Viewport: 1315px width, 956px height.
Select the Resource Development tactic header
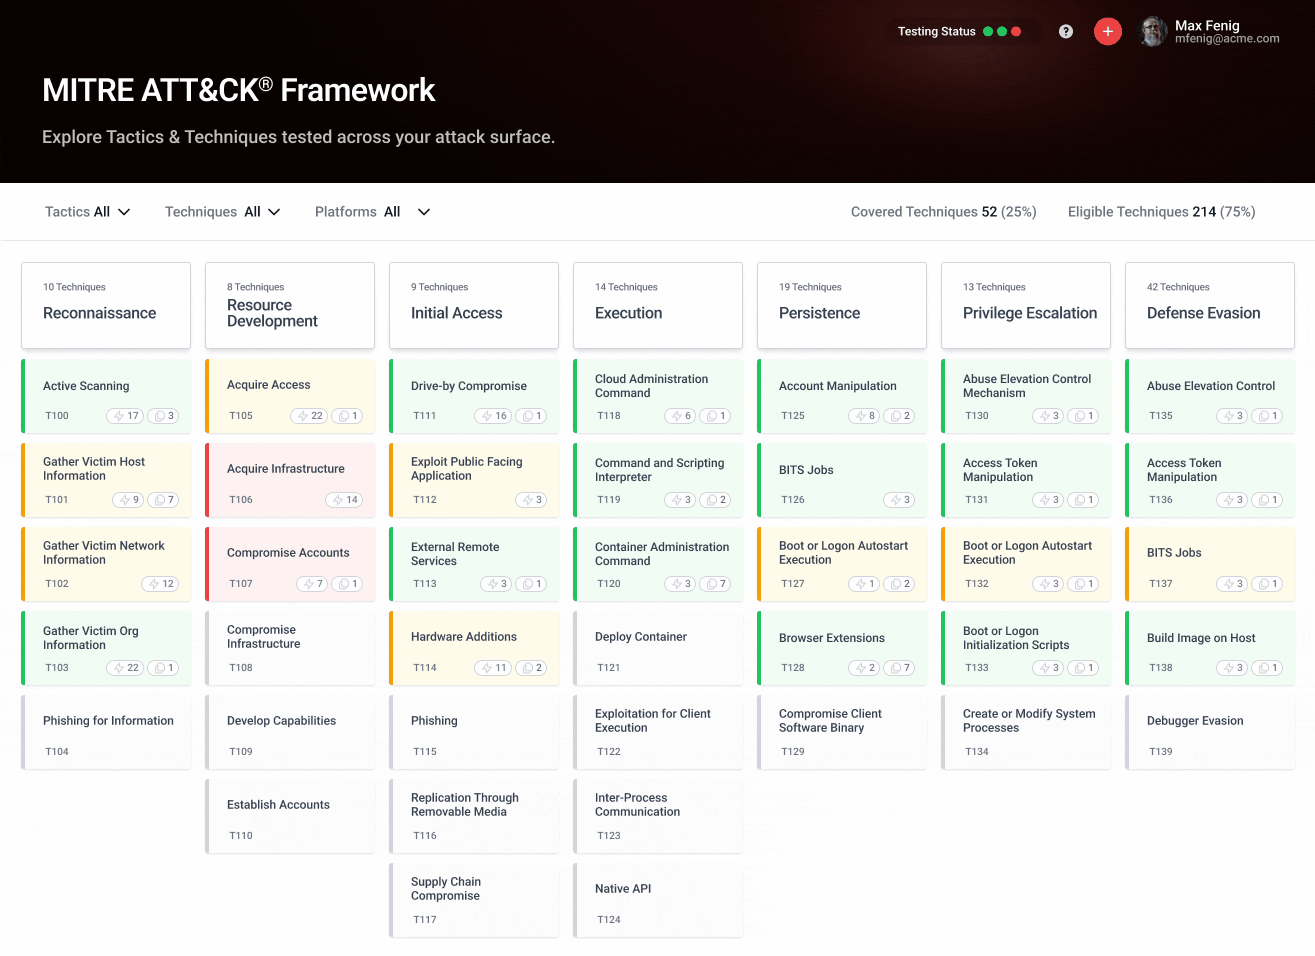[290, 306]
